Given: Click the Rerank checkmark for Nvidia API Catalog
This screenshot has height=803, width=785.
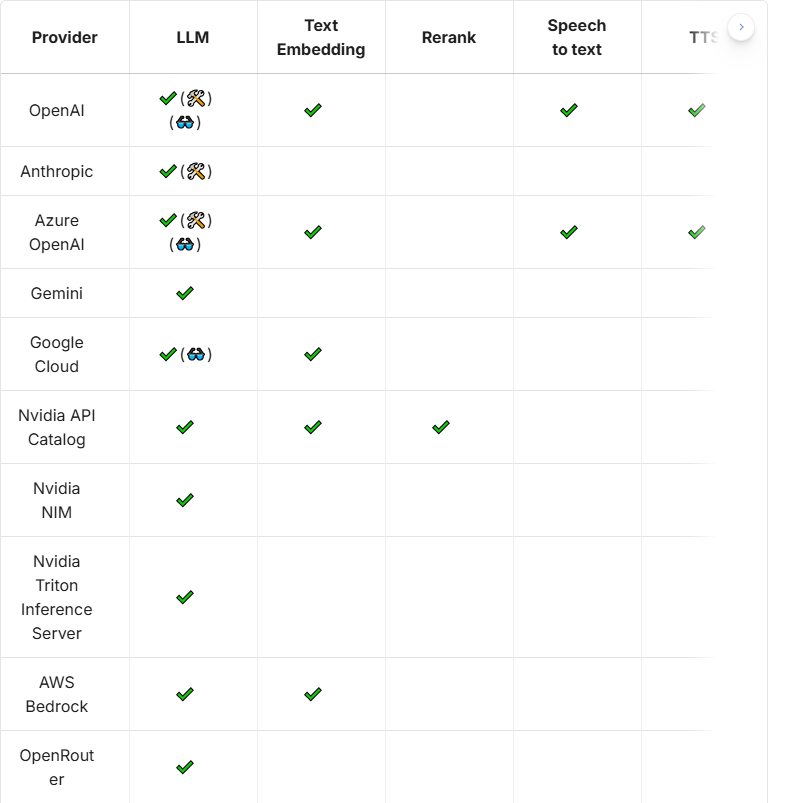Looking at the screenshot, I should [x=441, y=427].
